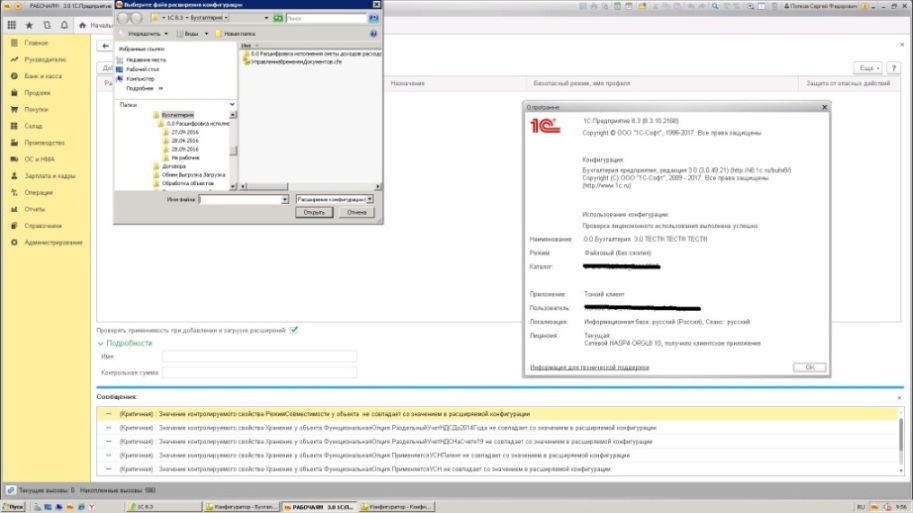Close the Сообщения messages panel
913x513 pixels.
(x=899, y=398)
